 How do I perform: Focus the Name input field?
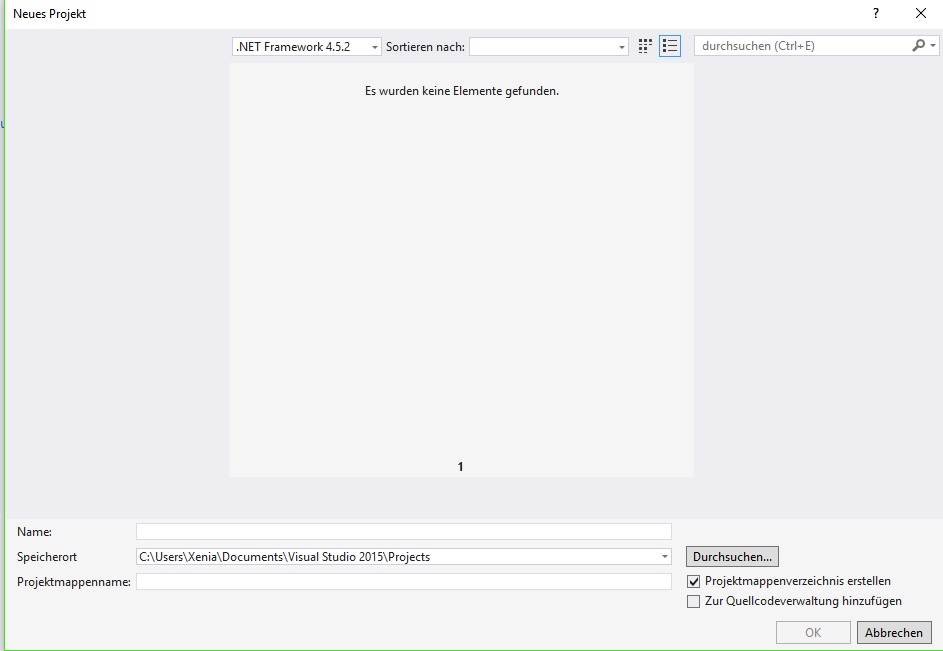pos(404,531)
